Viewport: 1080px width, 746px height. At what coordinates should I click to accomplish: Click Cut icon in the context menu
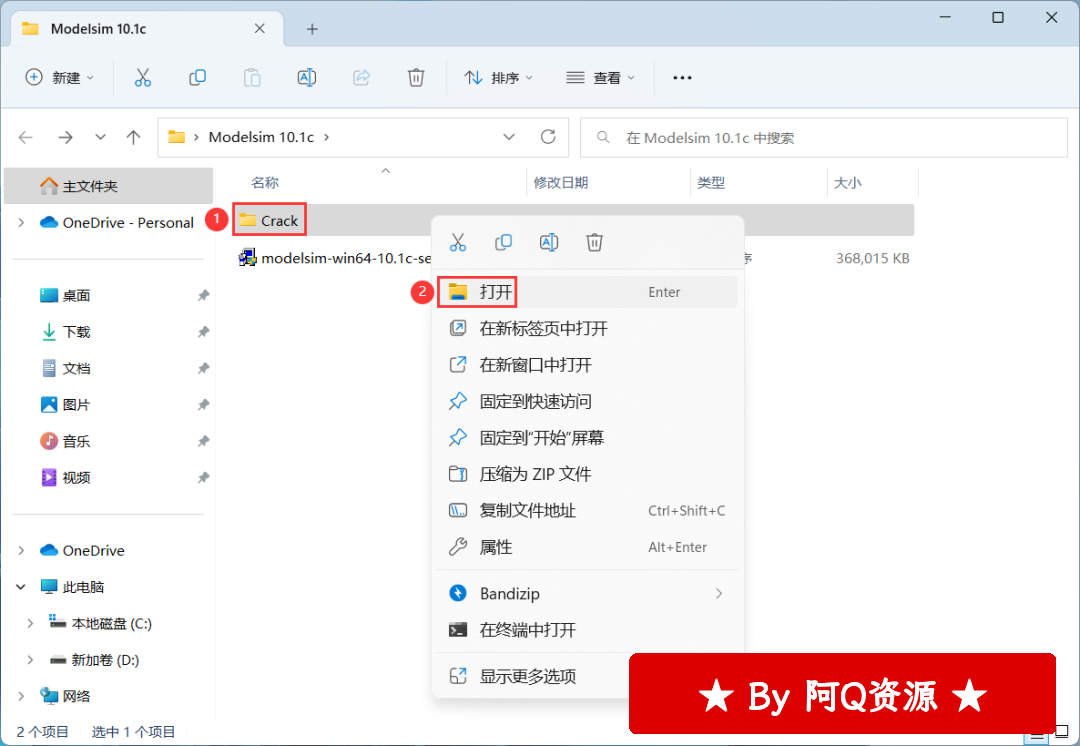click(458, 242)
